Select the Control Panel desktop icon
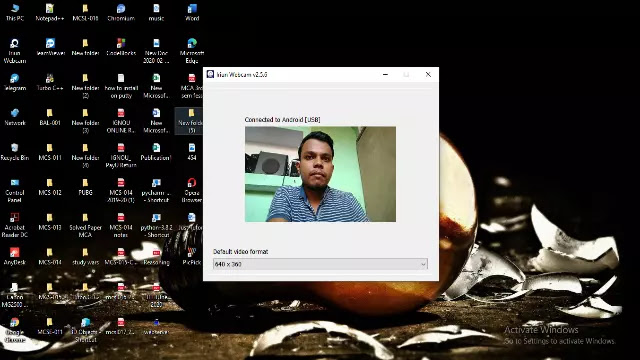Image resolution: width=640 pixels, height=360 pixels. click(15, 191)
